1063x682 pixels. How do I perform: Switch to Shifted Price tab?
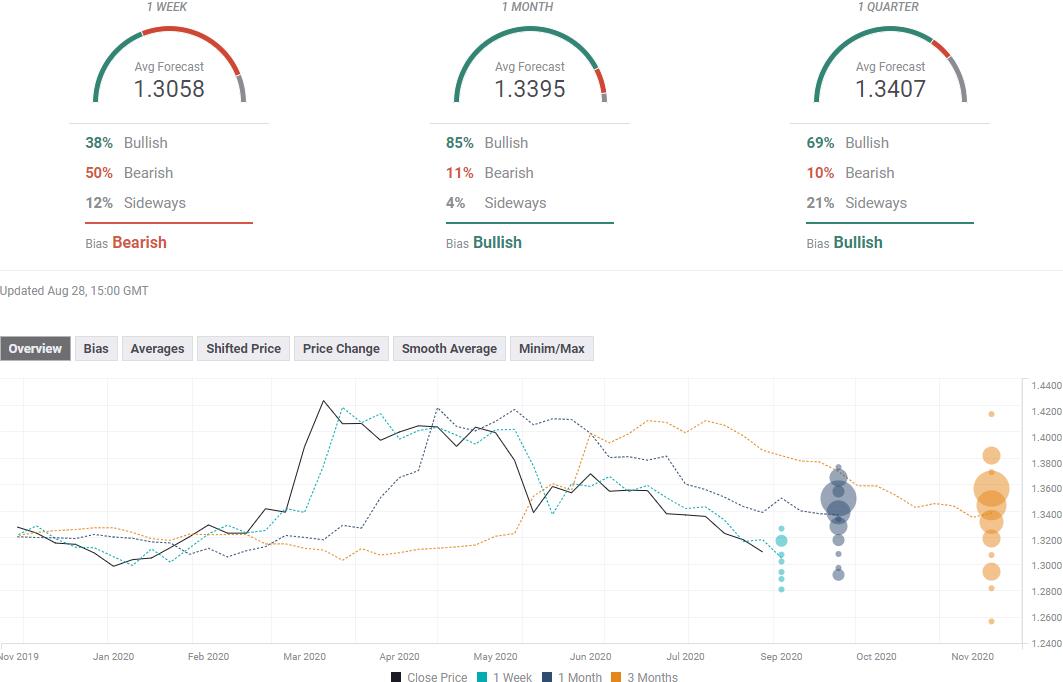pos(243,348)
